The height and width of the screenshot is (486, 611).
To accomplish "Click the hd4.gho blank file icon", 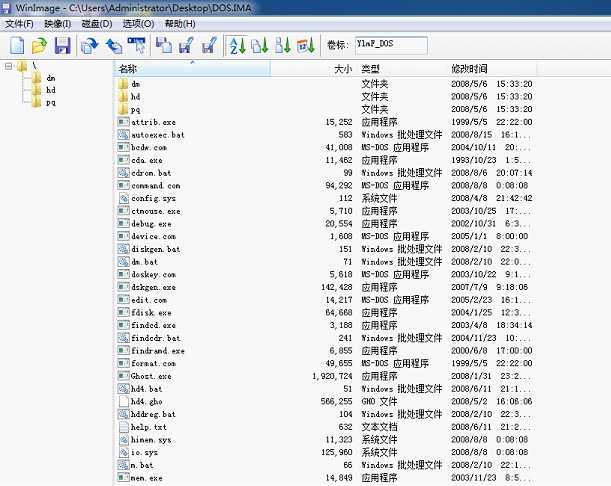I will click(124, 401).
